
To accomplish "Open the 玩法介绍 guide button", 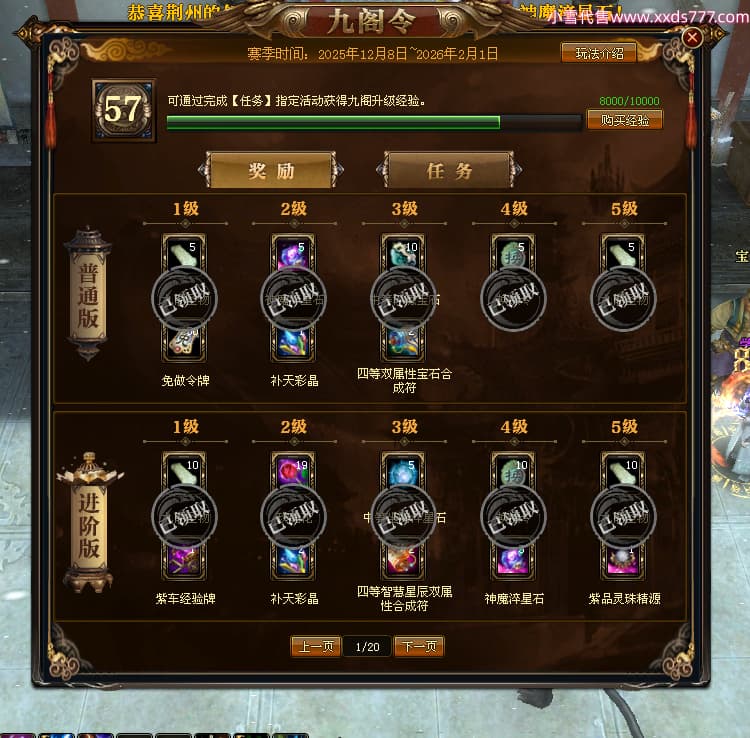I will point(599,53).
